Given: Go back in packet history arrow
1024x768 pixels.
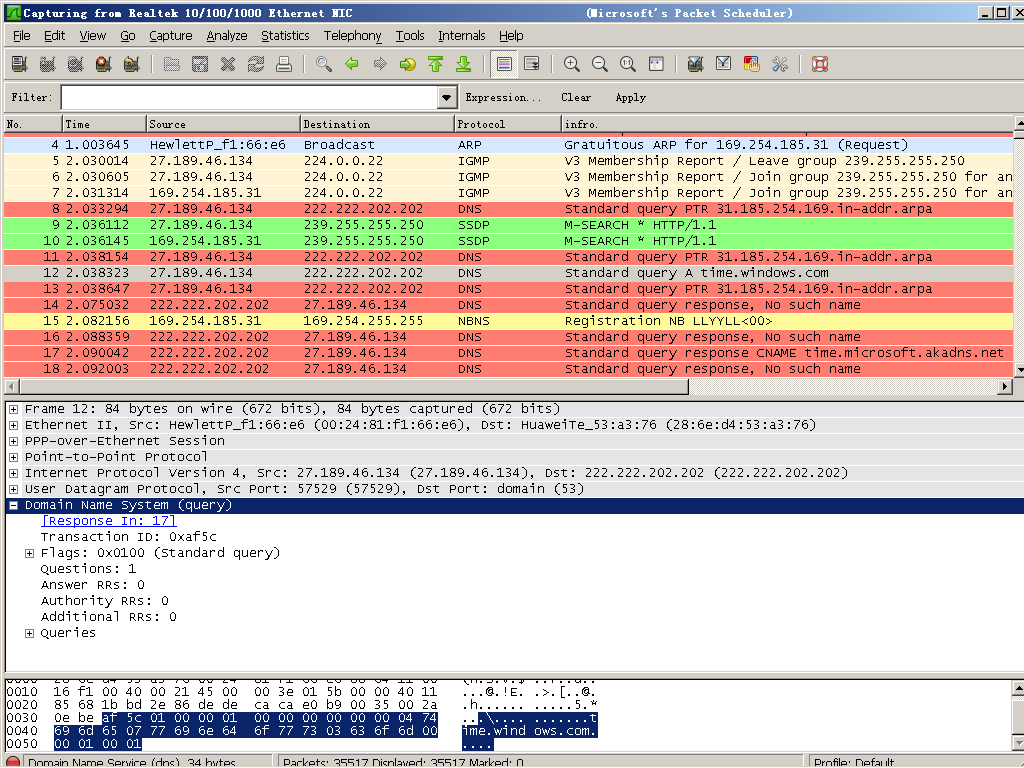Looking at the screenshot, I should pyautogui.click(x=351, y=64).
